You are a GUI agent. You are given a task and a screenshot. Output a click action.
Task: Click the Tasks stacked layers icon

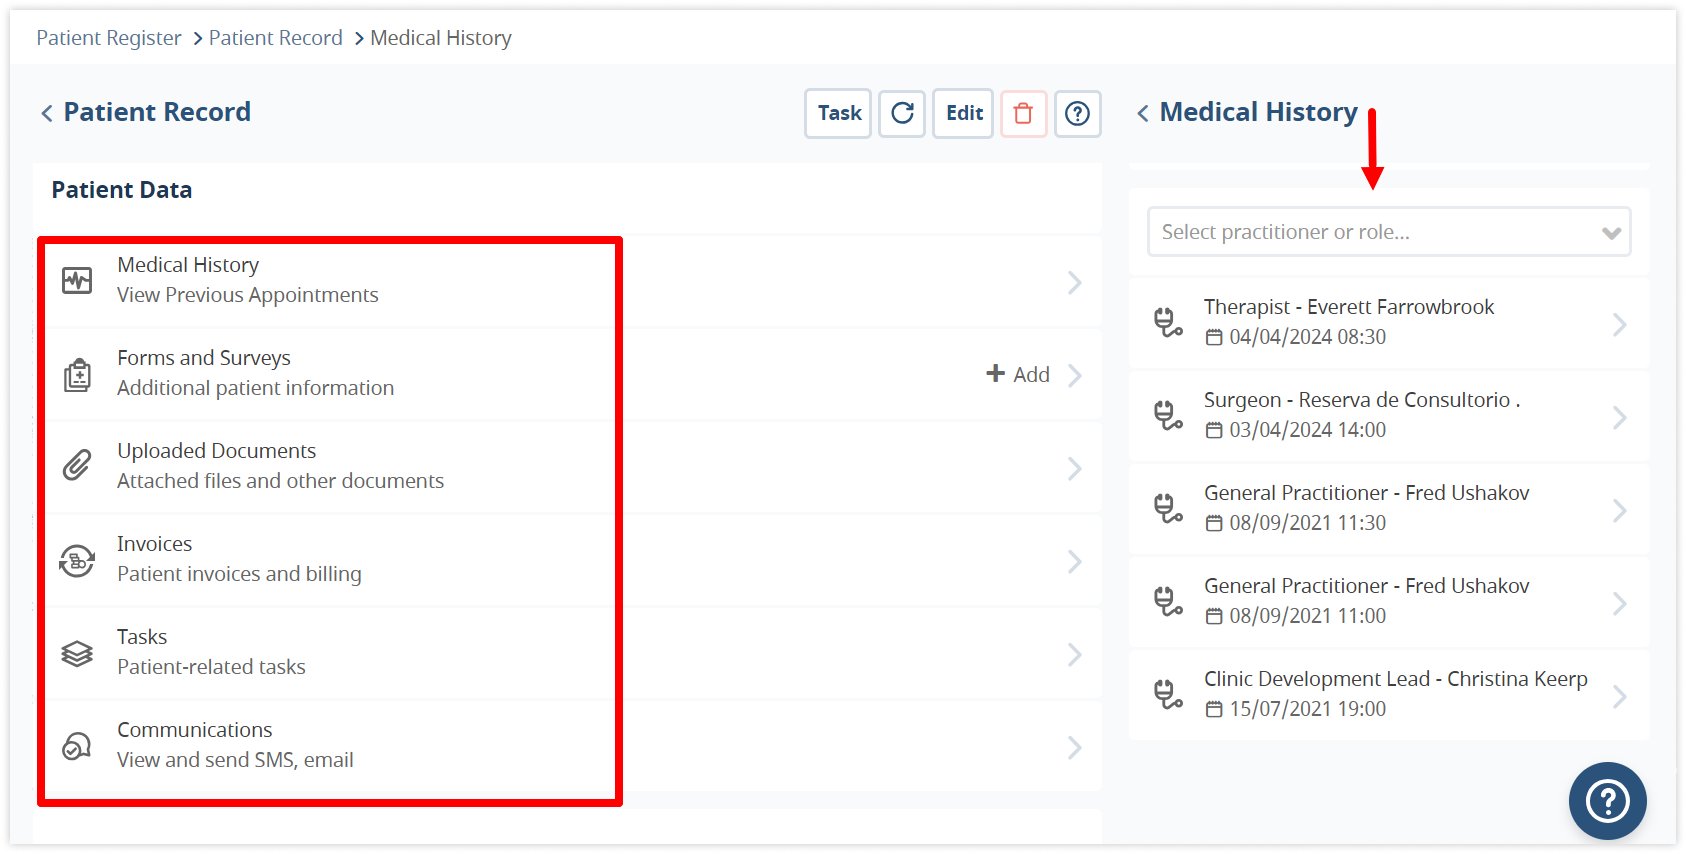point(77,654)
